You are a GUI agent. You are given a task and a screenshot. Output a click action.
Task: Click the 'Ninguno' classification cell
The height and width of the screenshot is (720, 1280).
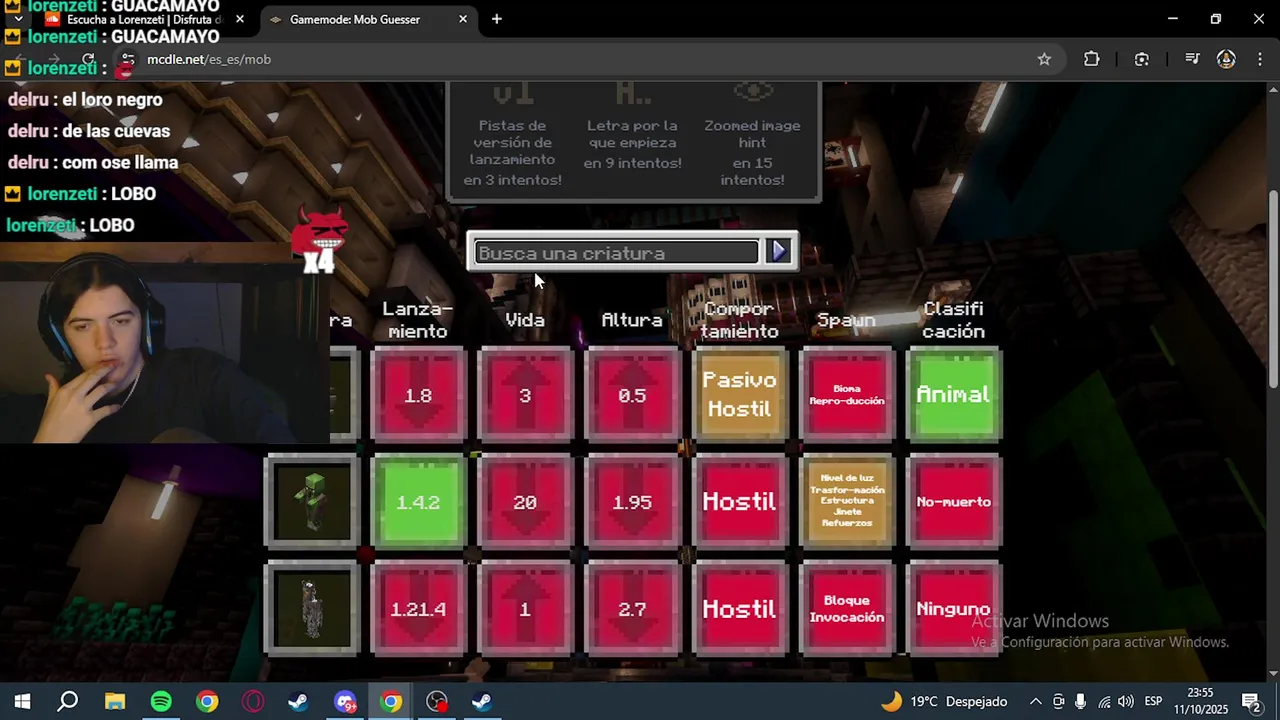click(953, 609)
